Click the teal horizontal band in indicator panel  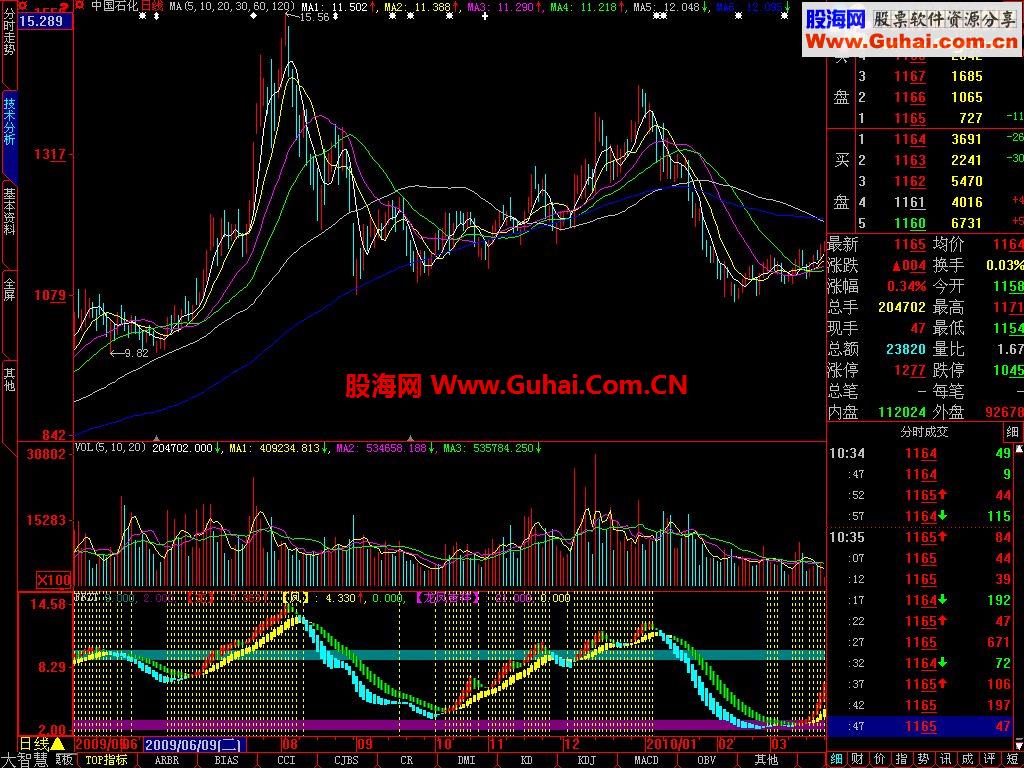[x=449, y=654]
